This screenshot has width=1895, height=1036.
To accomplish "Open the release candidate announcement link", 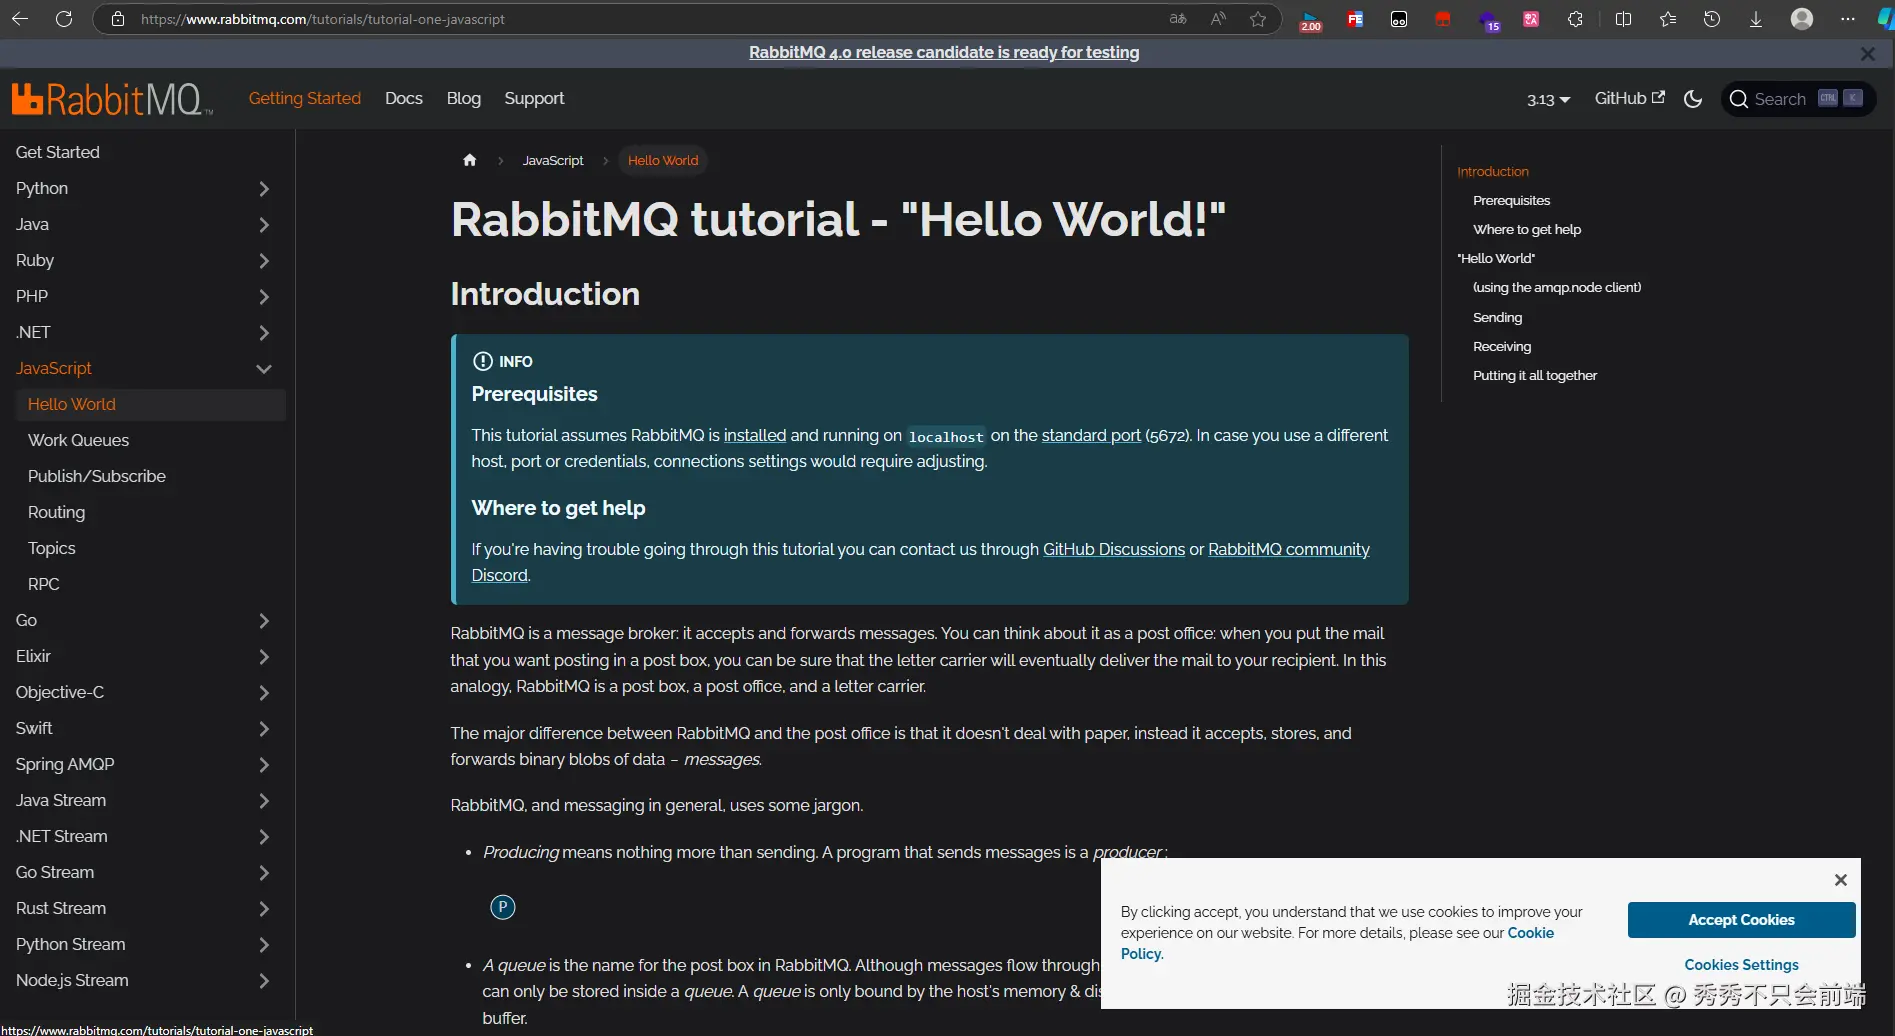I will pos(944,52).
